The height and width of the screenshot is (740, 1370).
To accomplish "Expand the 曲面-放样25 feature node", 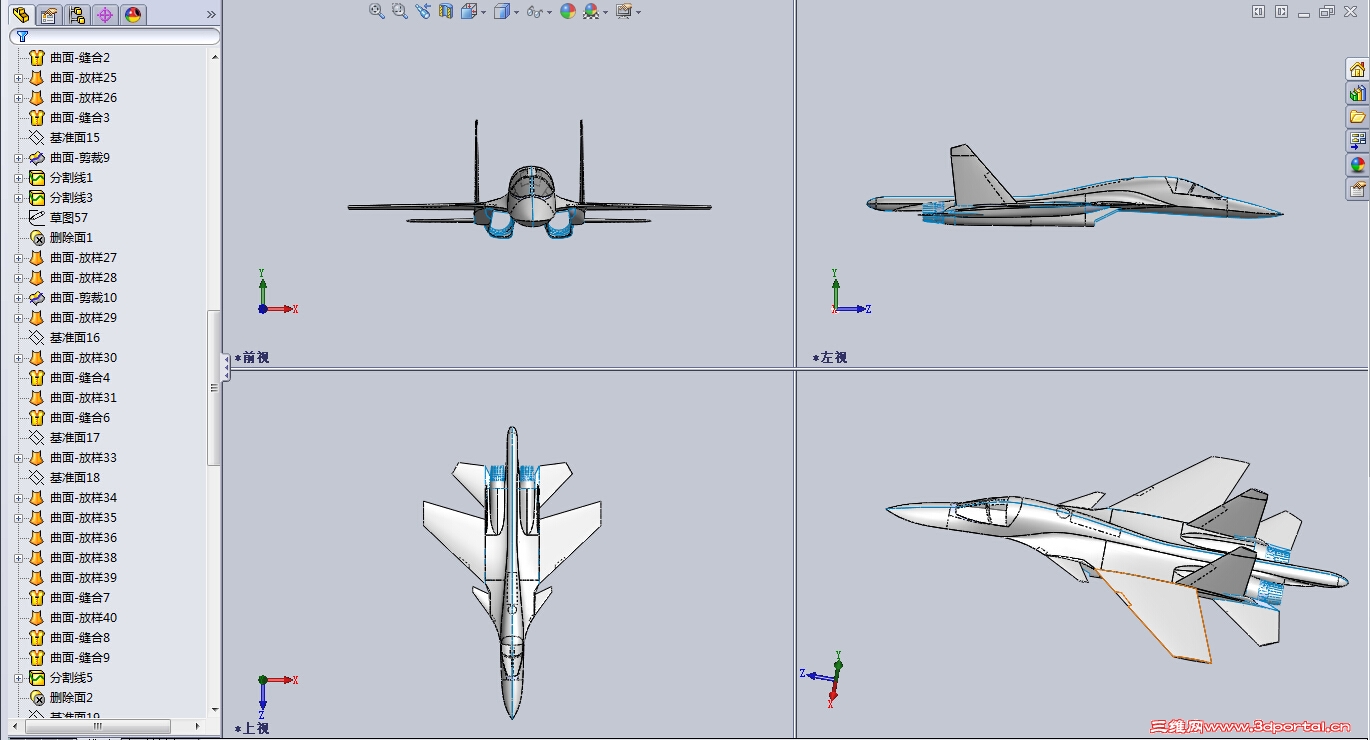I will (18, 78).
